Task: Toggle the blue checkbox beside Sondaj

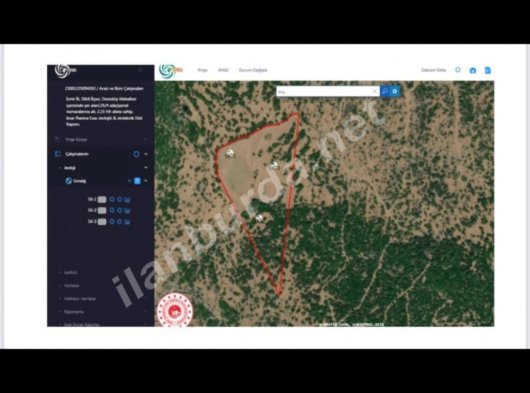Action: pyautogui.click(x=137, y=181)
